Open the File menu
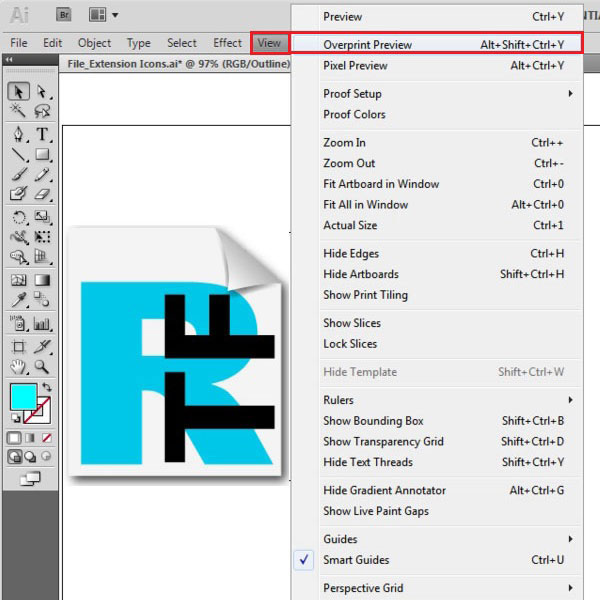Image resolution: width=600 pixels, height=600 pixels. pyautogui.click(x=19, y=43)
